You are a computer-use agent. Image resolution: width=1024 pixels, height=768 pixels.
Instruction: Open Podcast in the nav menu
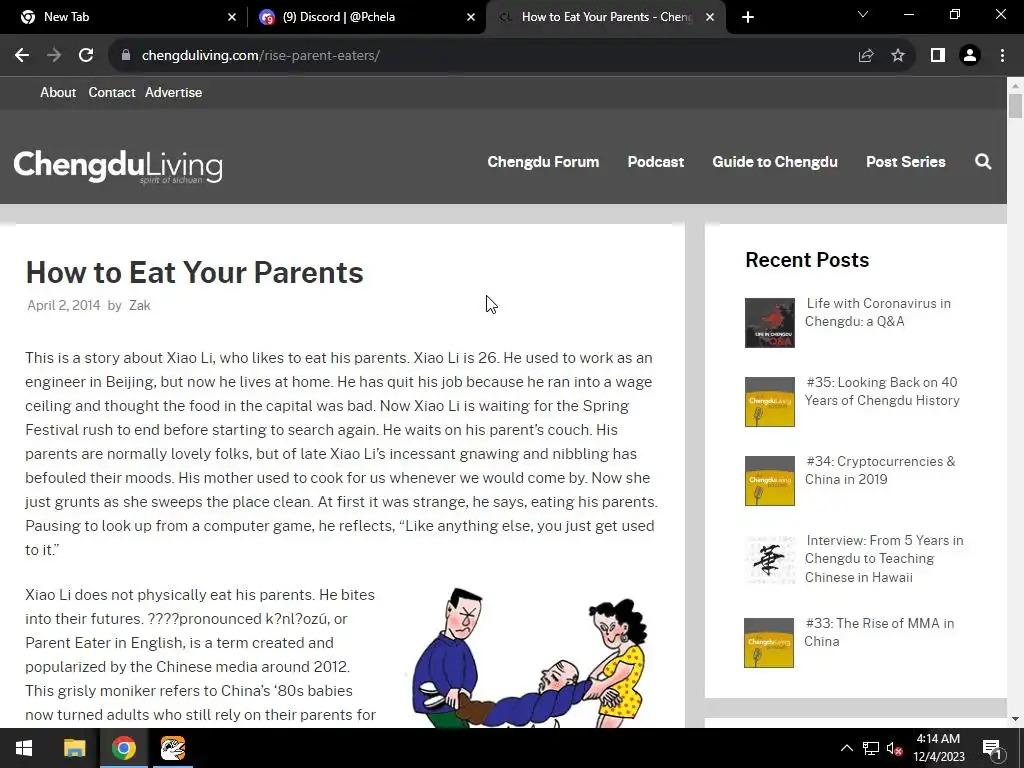656,161
